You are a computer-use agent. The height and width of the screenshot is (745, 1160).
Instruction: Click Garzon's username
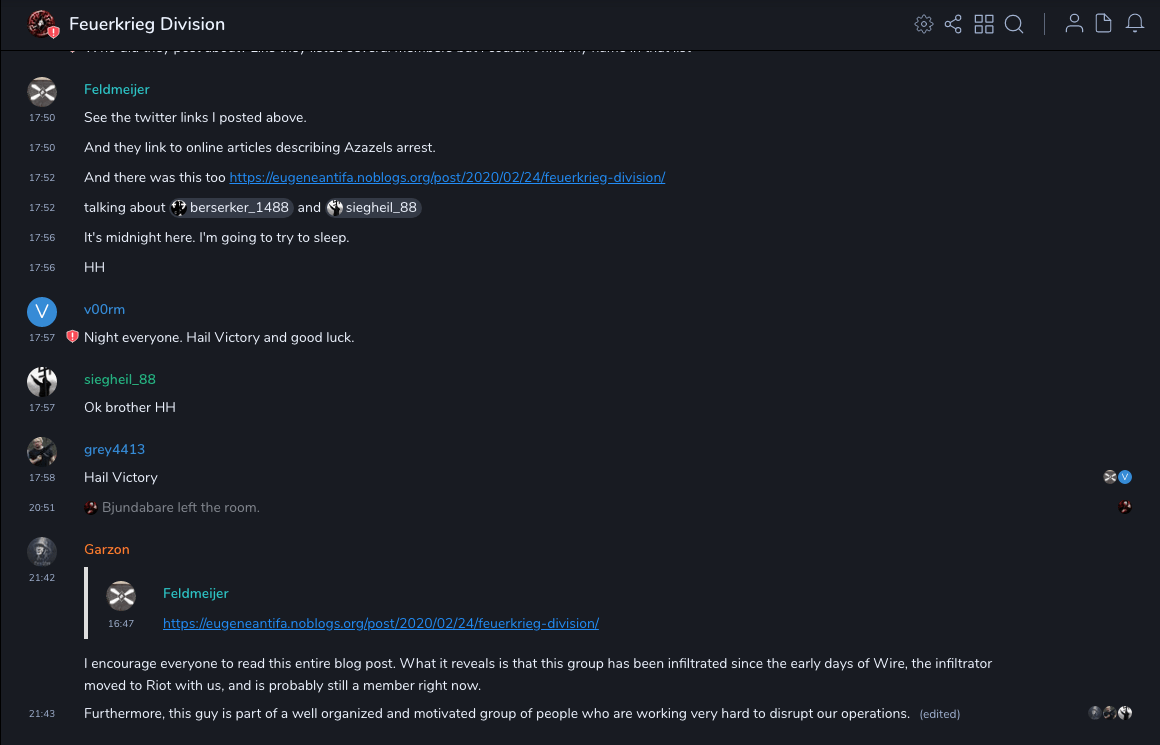click(107, 549)
